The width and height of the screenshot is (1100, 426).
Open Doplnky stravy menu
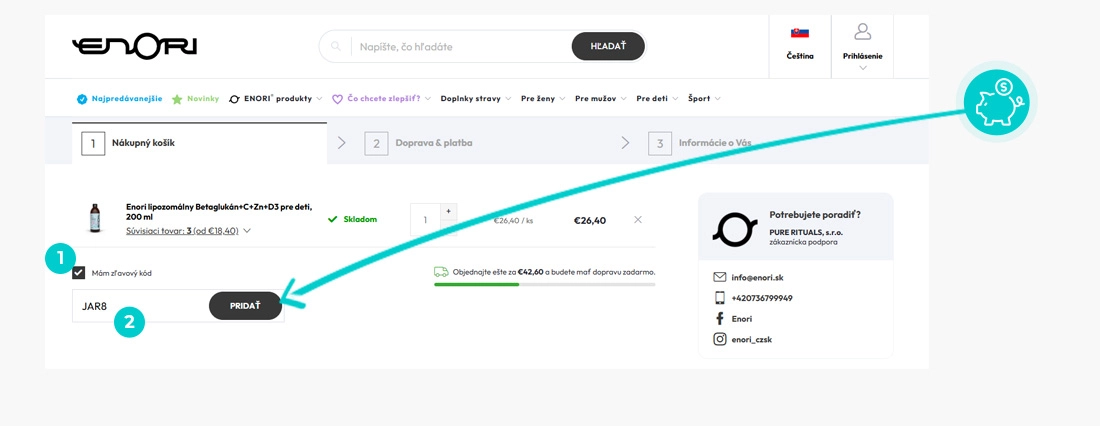click(x=476, y=99)
